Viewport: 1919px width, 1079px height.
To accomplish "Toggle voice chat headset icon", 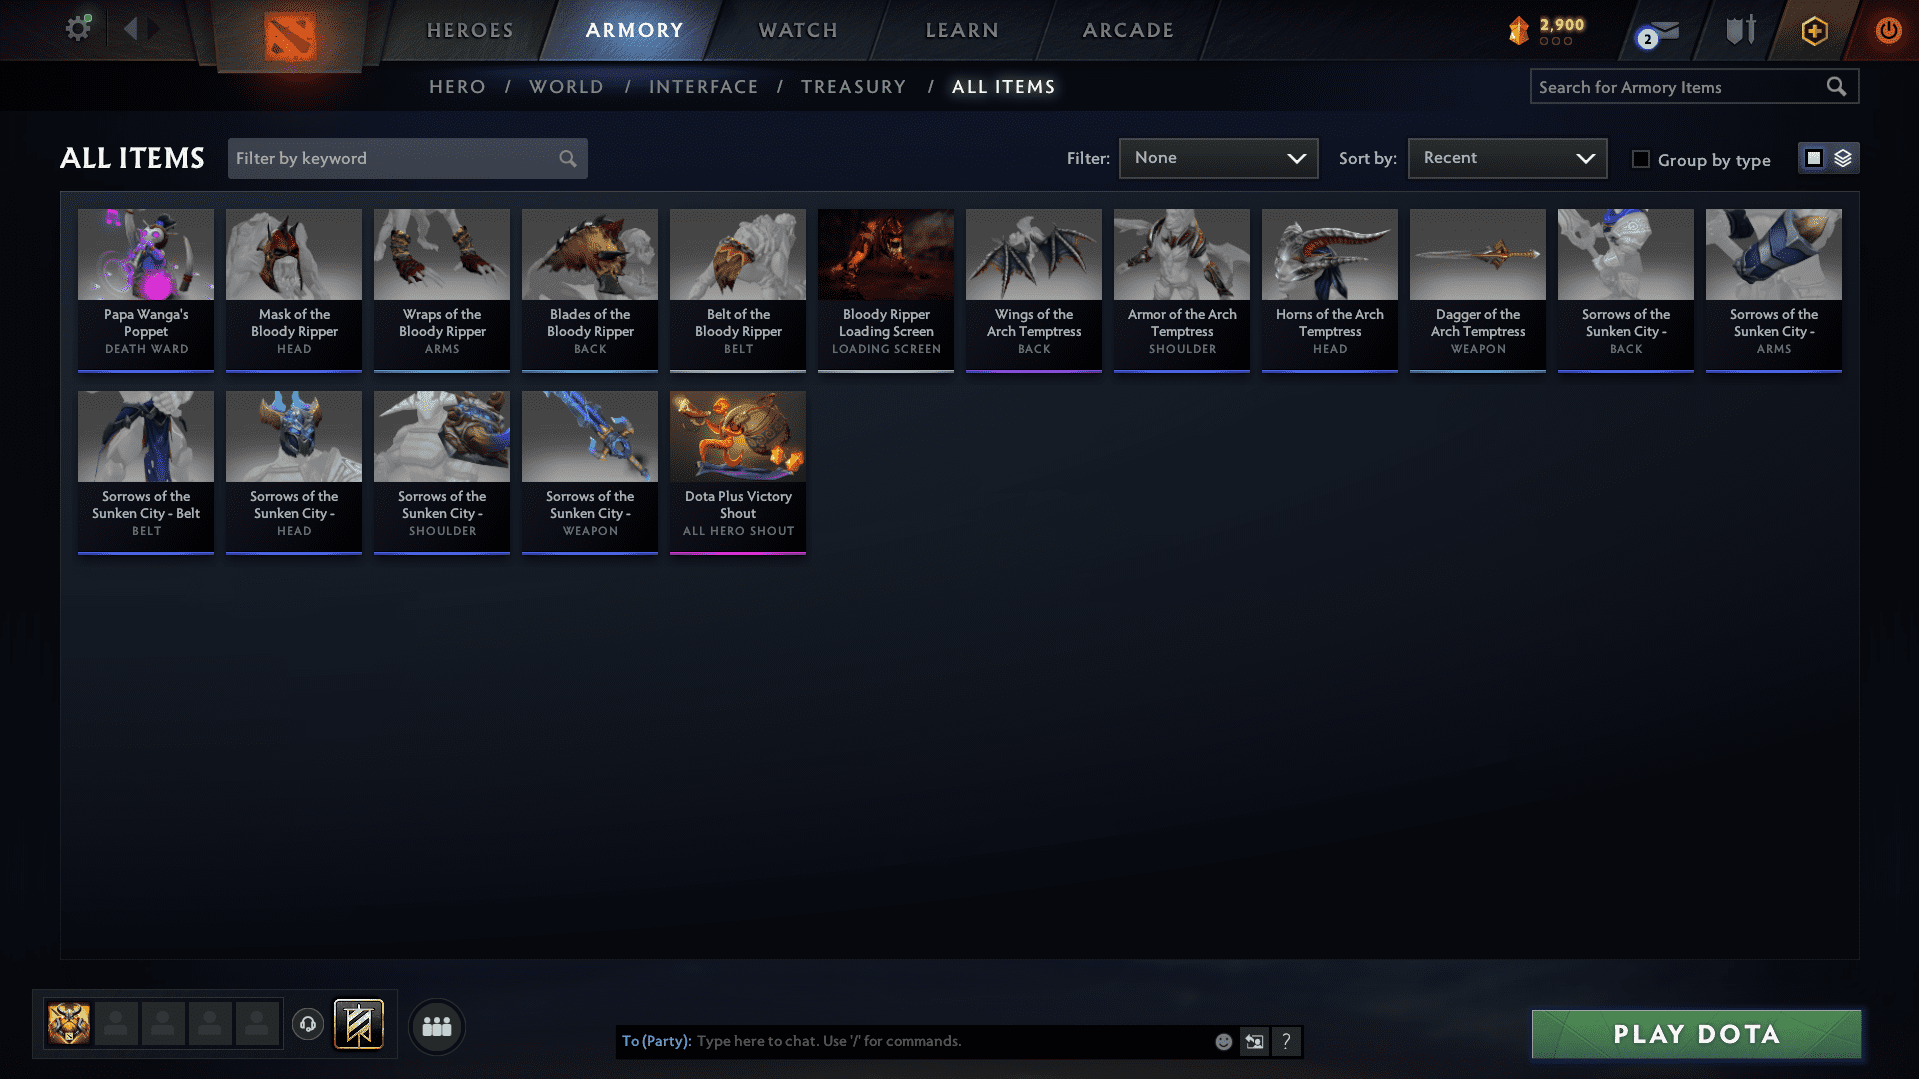I will [308, 1024].
